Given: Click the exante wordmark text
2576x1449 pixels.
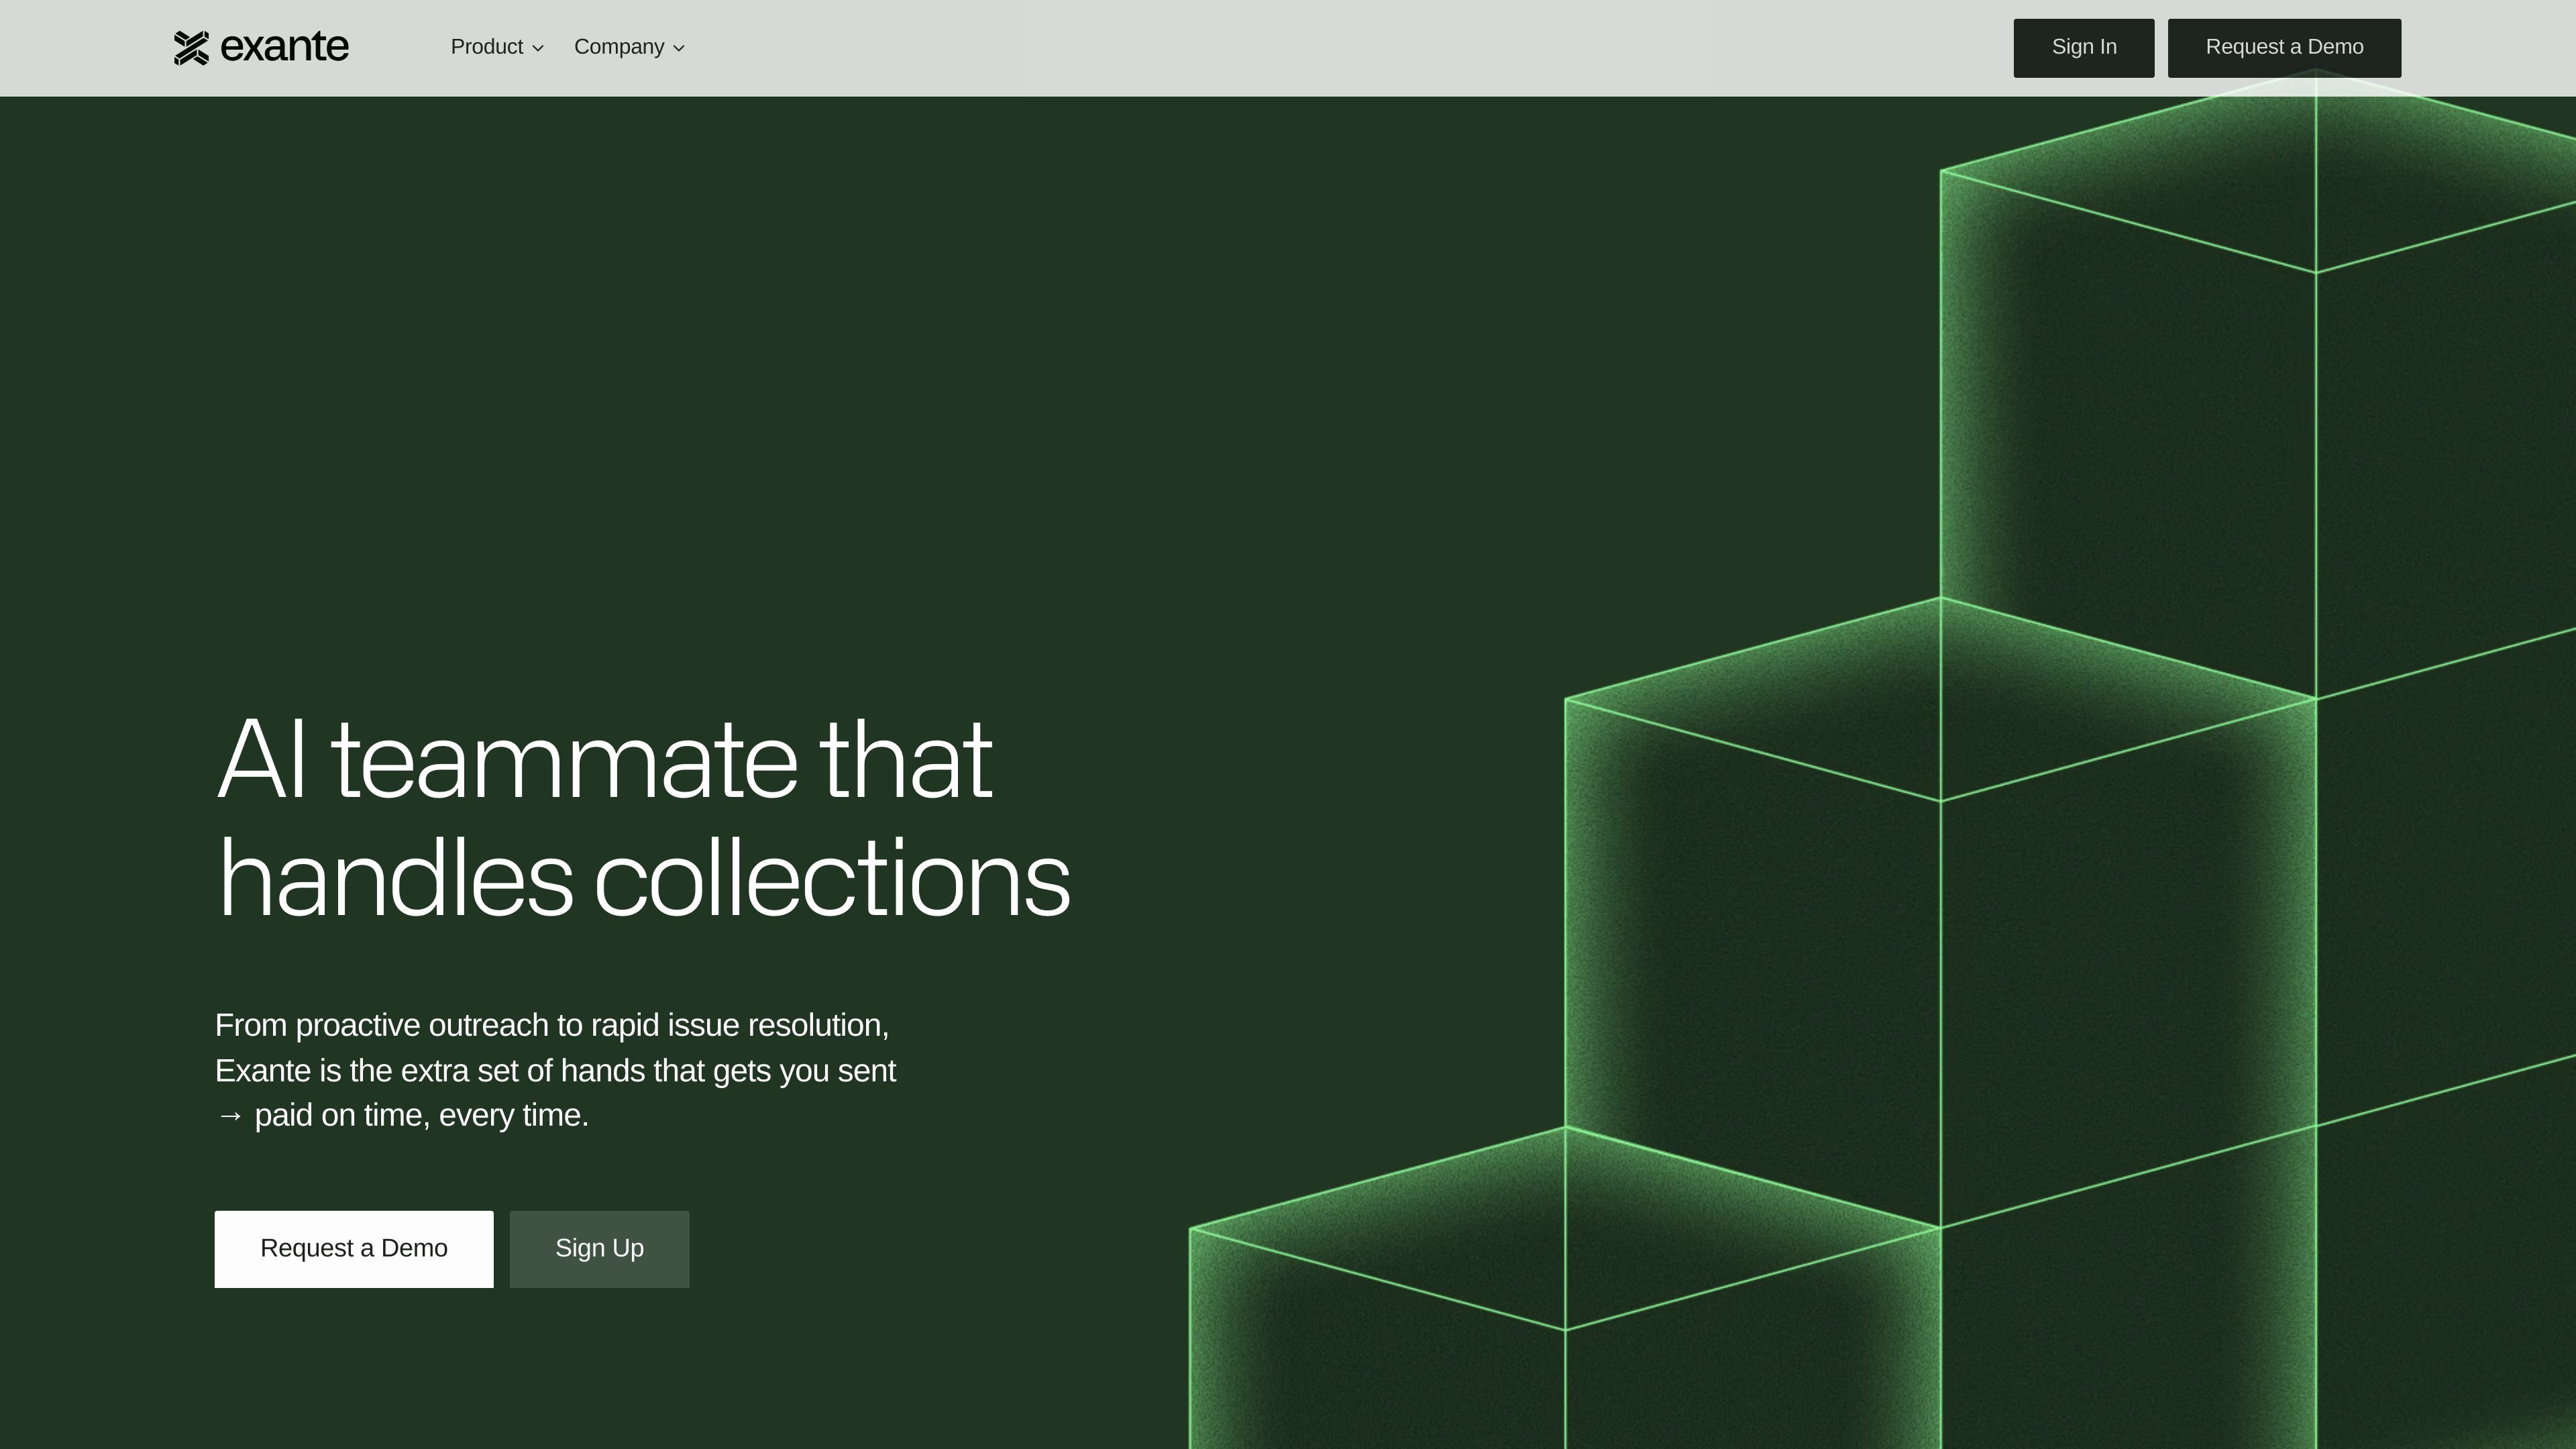Looking at the screenshot, I should click(x=284, y=47).
